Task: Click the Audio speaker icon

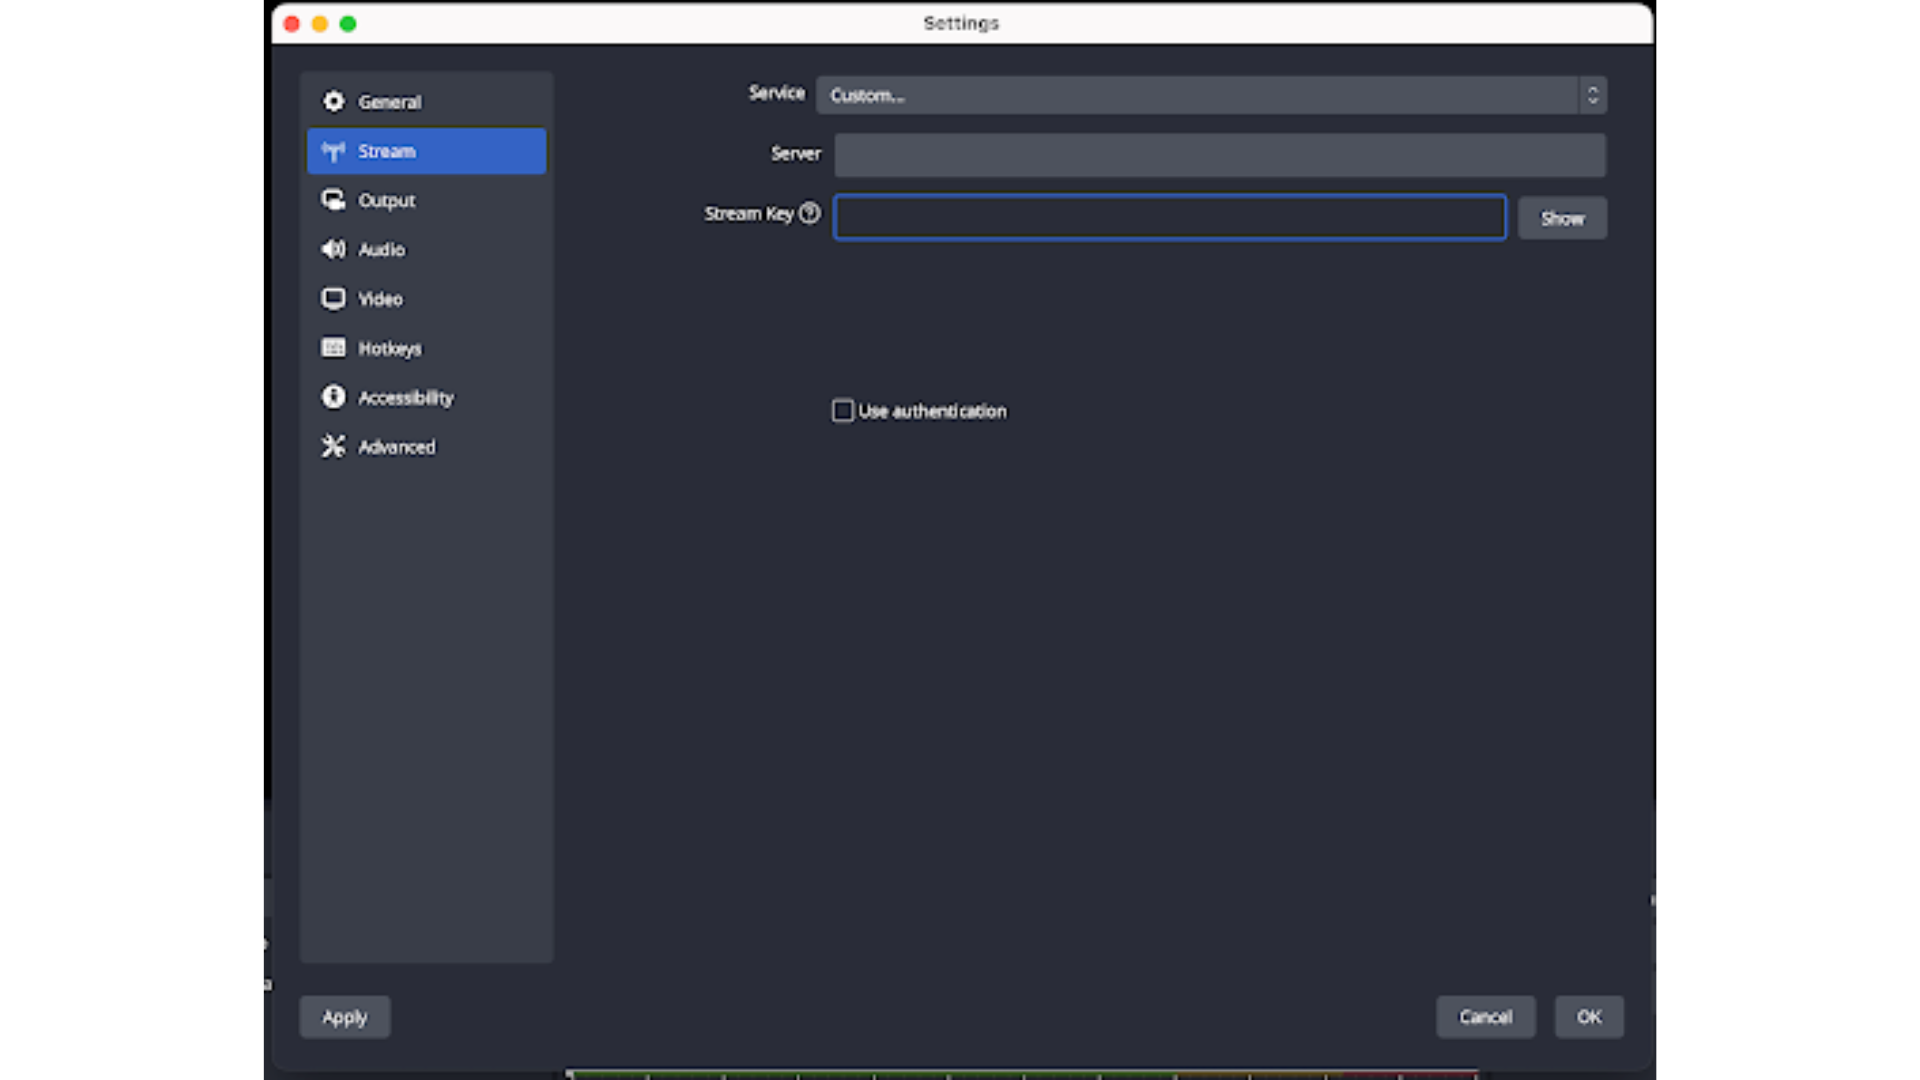Action: 333,249
